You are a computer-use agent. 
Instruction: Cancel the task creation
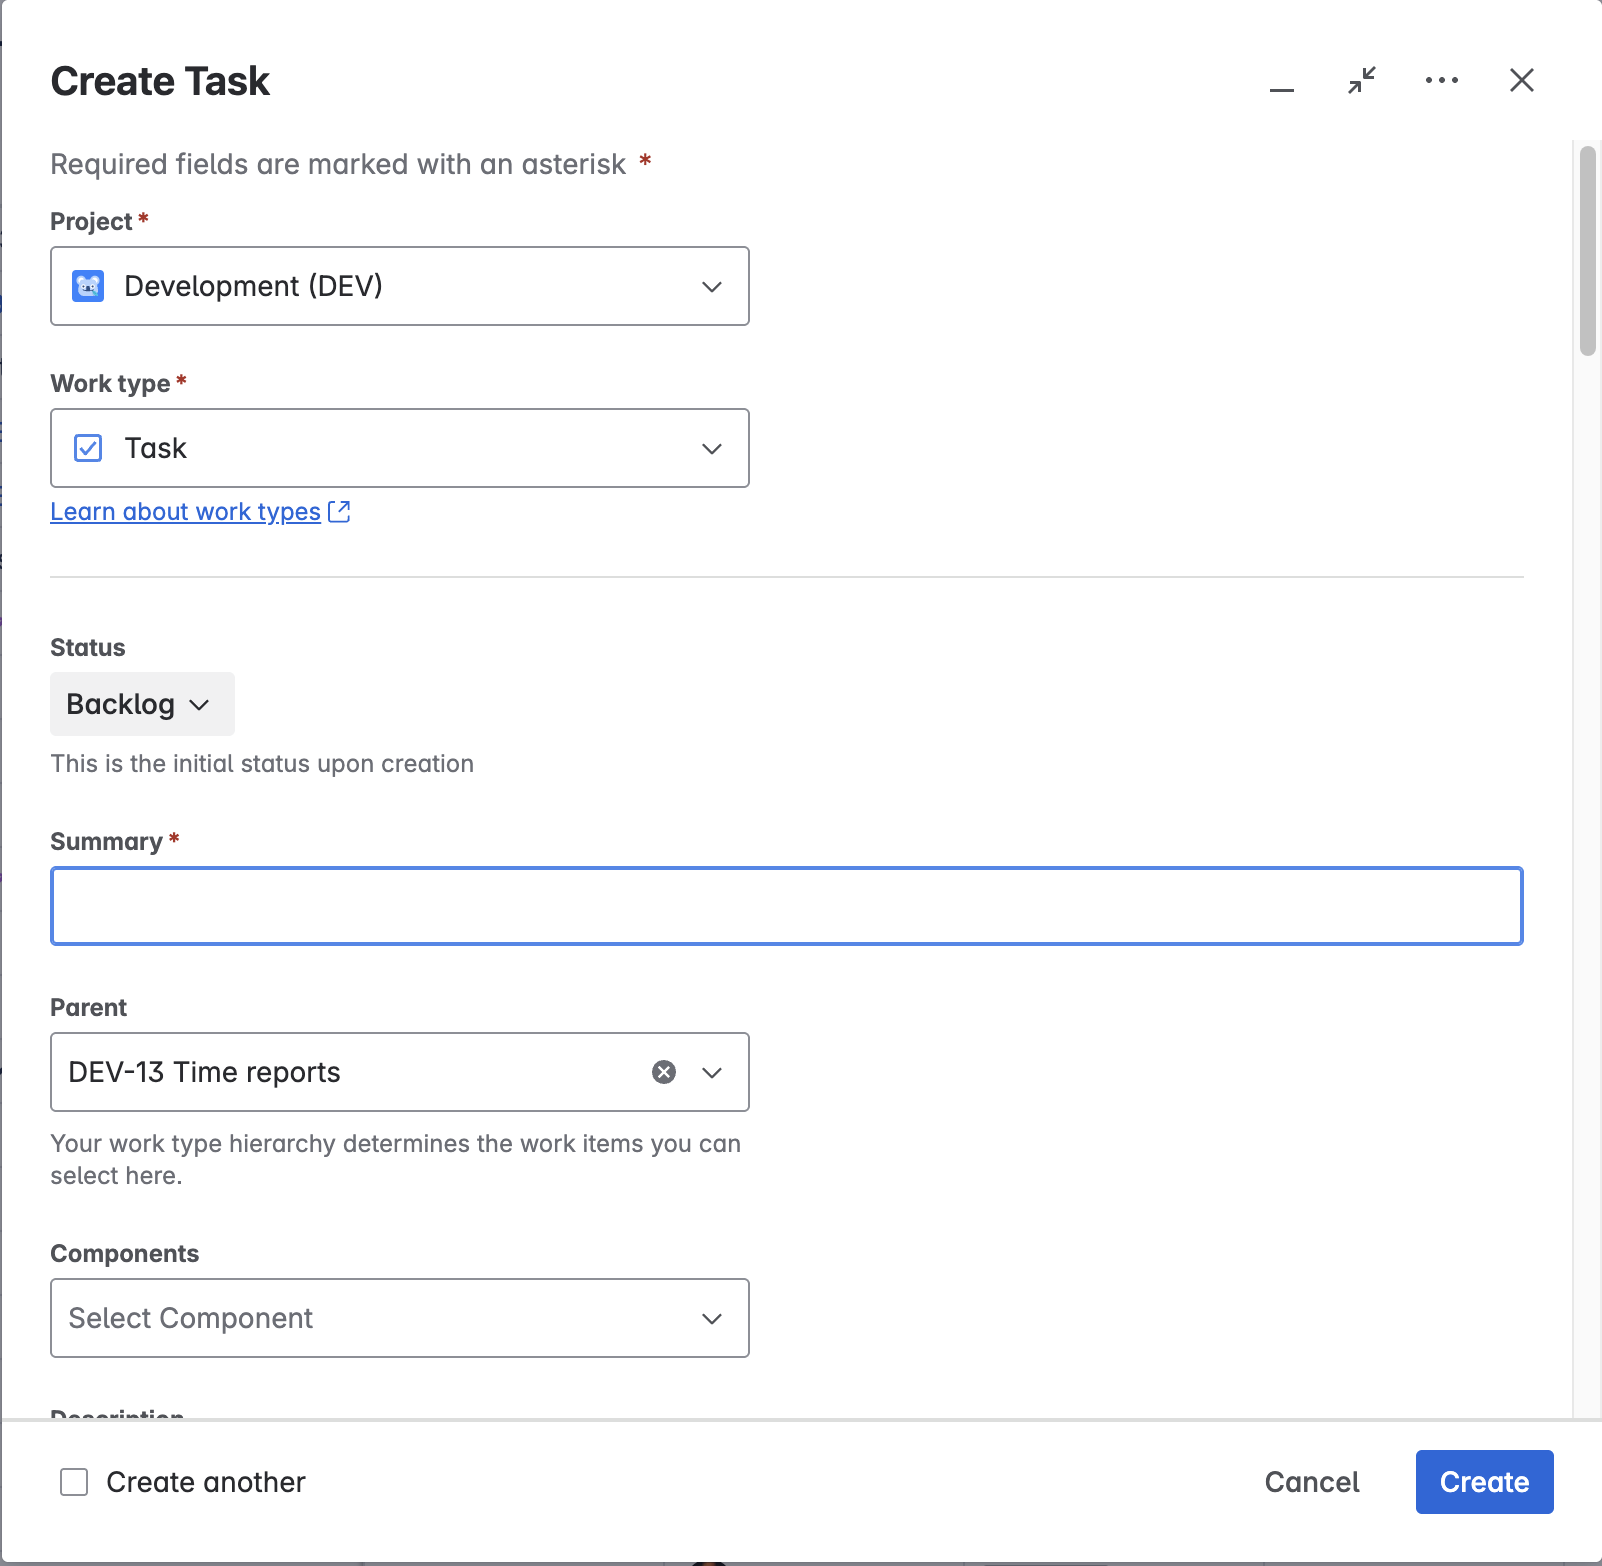pyautogui.click(x=1311, y=1482)
